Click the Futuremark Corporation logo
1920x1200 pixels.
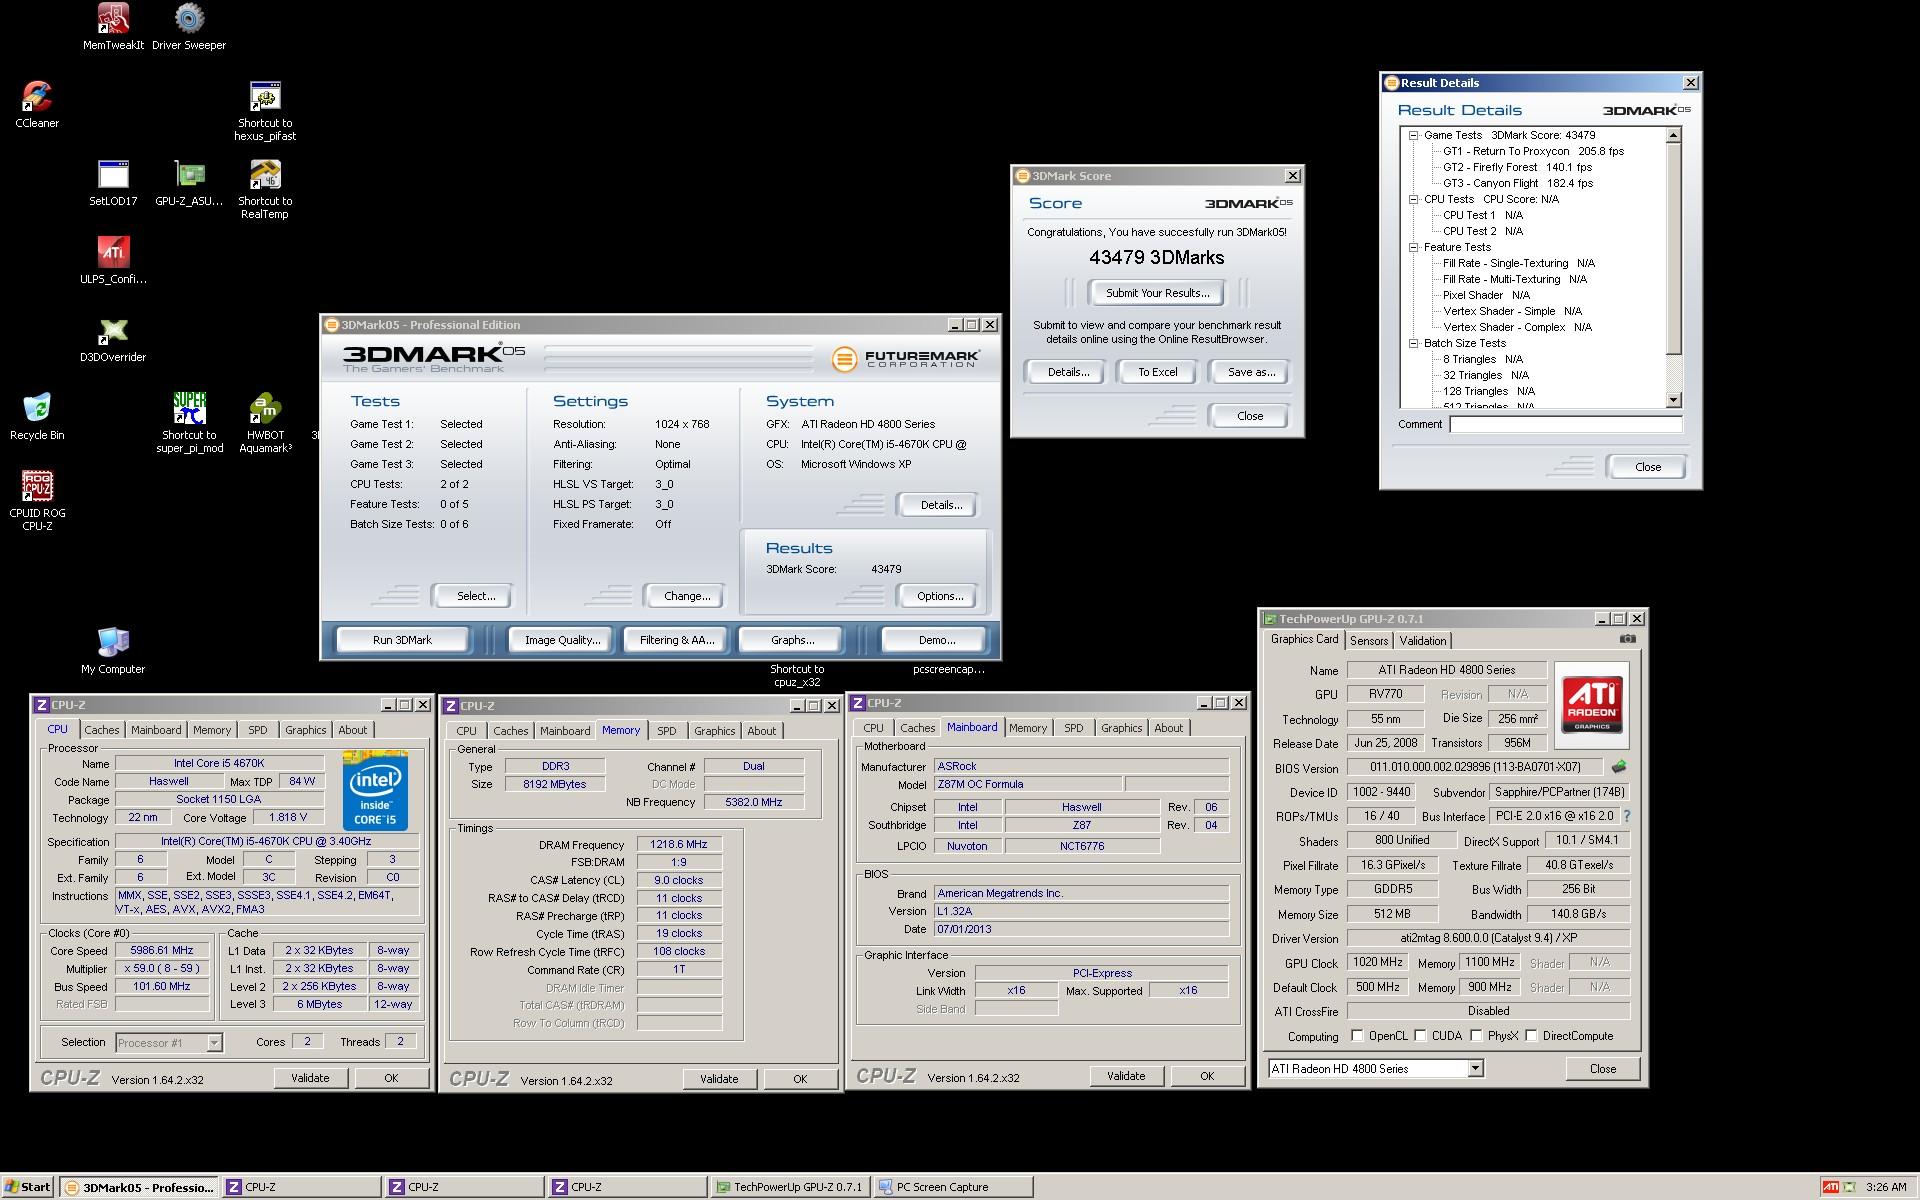click(x=905, y=358)
